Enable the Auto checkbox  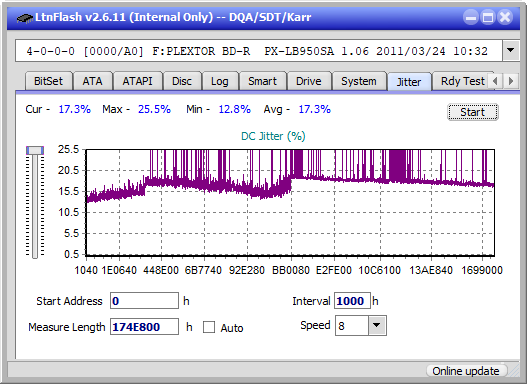point(209,327)
